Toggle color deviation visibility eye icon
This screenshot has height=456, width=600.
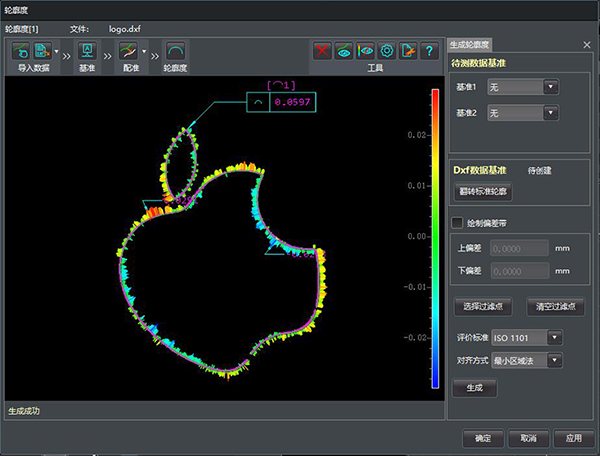365,50
